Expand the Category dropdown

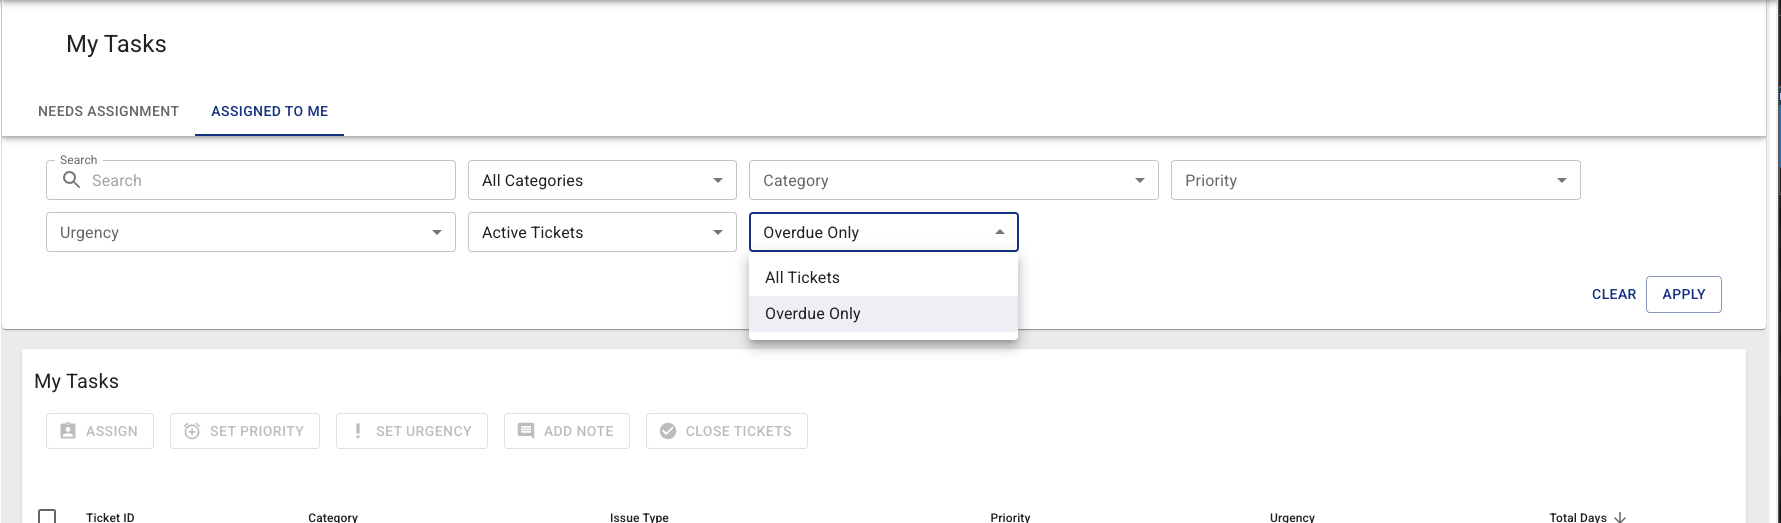(953, 180)
